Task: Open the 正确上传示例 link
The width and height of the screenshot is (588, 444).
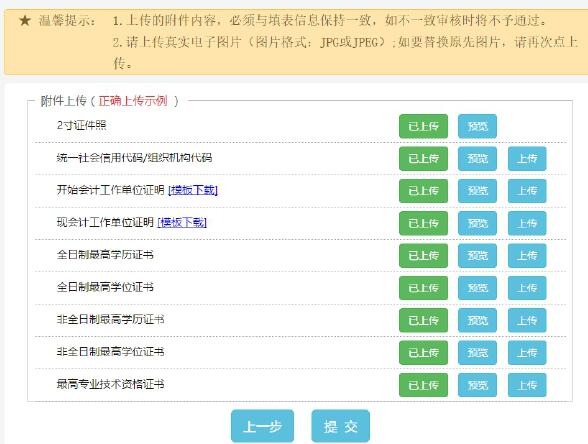Action: 133,101
